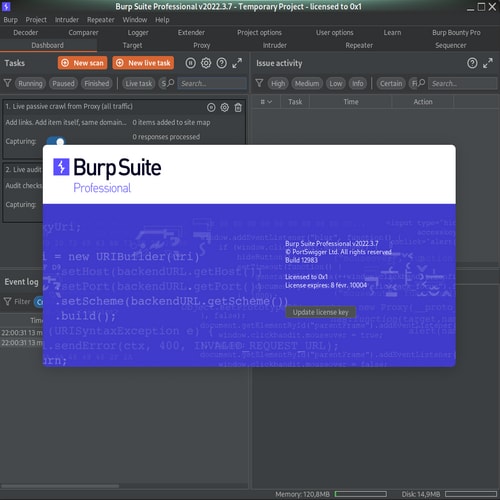Image resolution: width=500 pixels, height=500 pixels.
Task: Open the Project options tab
Action: click(259, 32)
